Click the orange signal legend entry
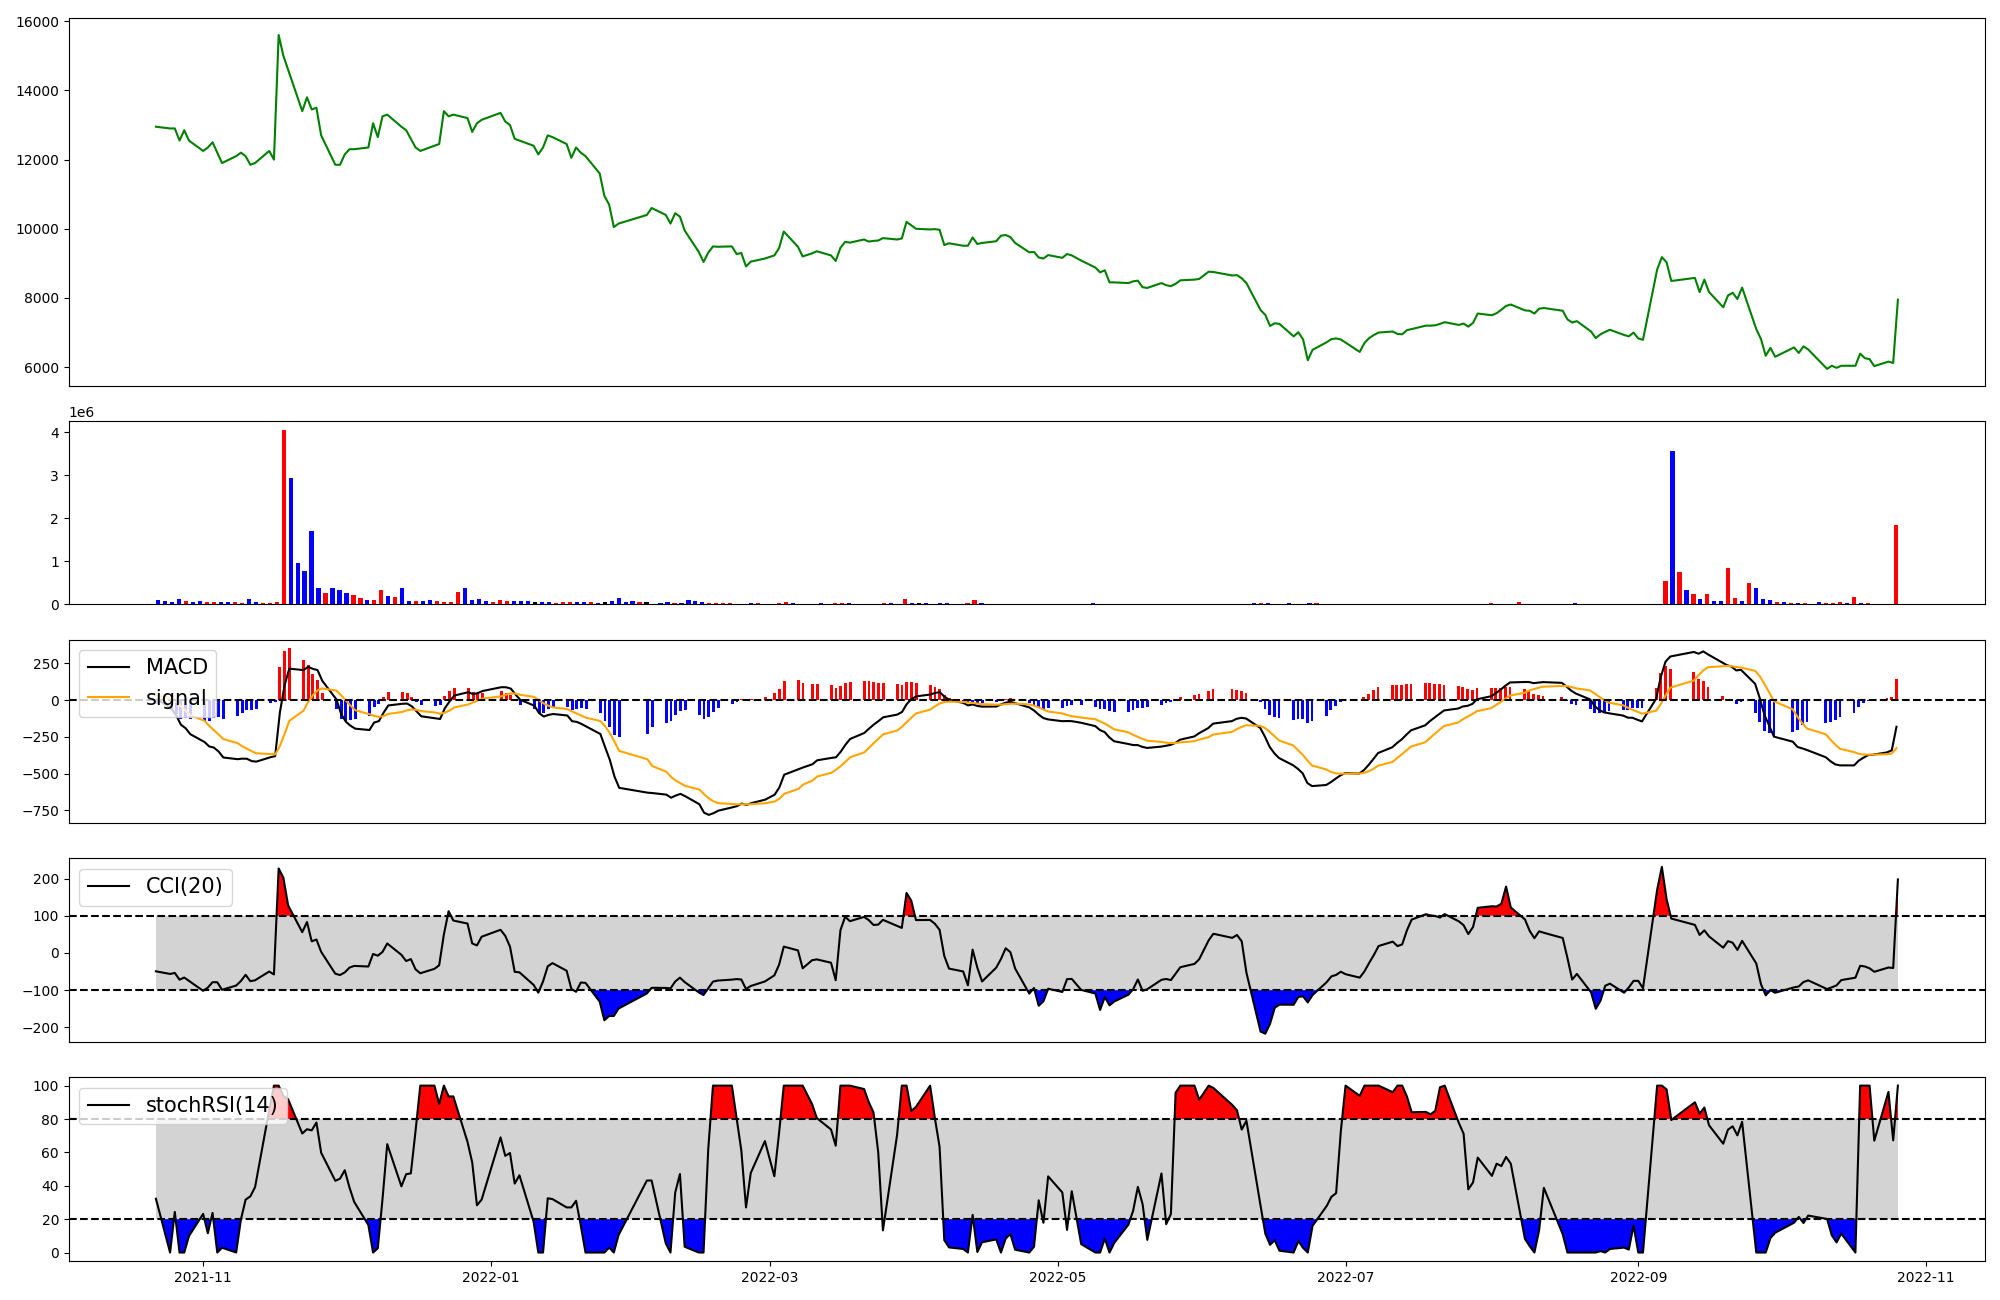 (x=175, y=698)
